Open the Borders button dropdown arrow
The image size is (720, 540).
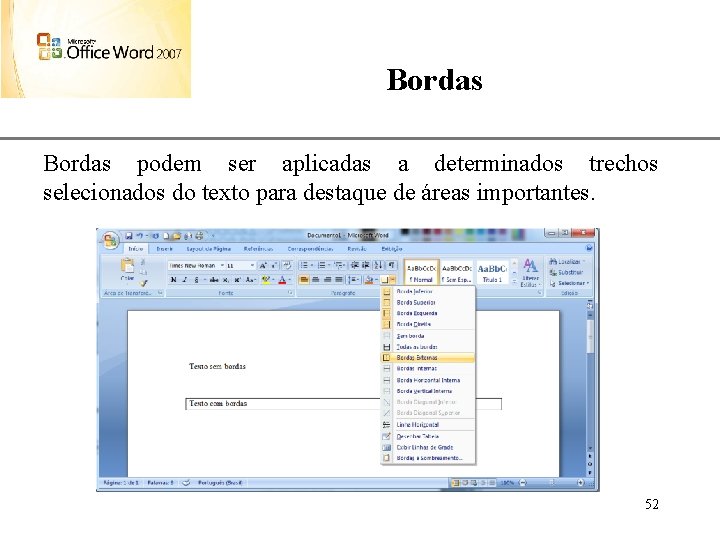[x=393, y=280]
